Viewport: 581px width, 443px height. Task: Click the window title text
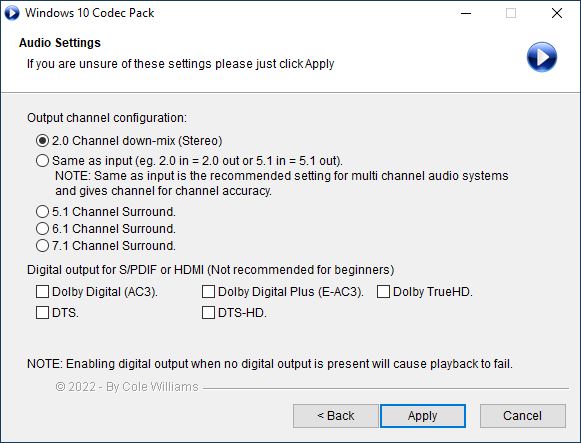[90, 13]
